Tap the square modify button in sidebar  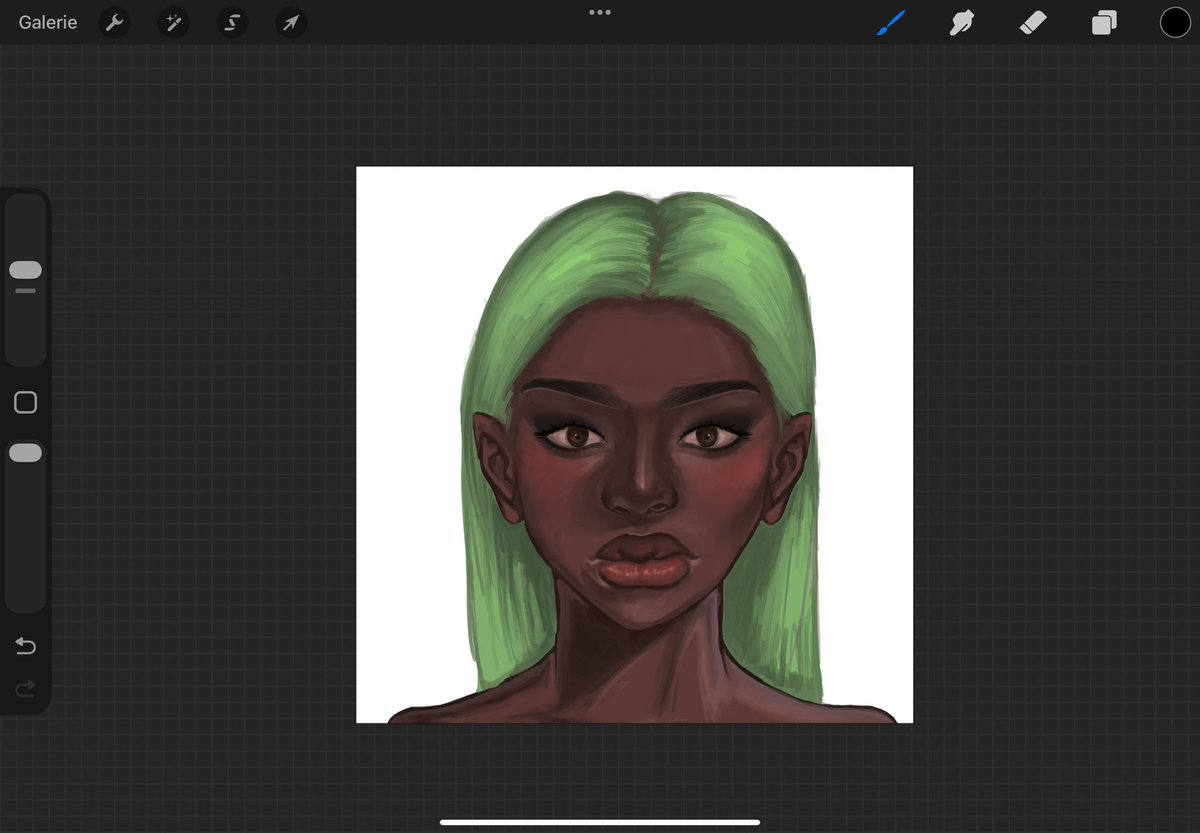pos(25,402)
